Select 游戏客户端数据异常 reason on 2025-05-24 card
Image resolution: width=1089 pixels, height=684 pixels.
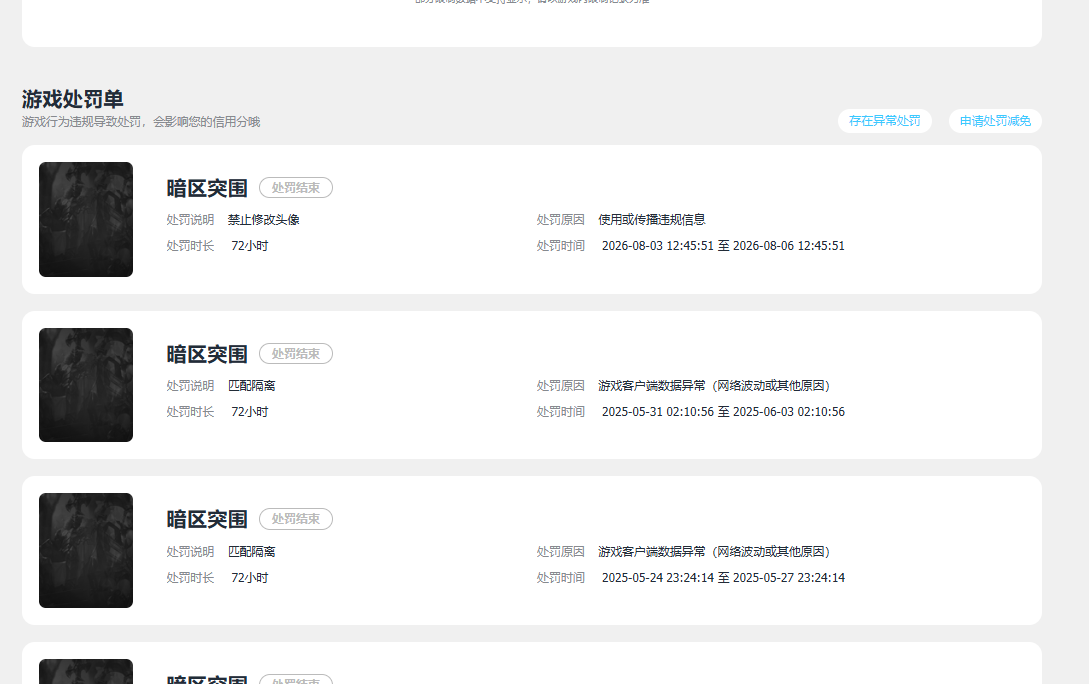click(714, 551)
